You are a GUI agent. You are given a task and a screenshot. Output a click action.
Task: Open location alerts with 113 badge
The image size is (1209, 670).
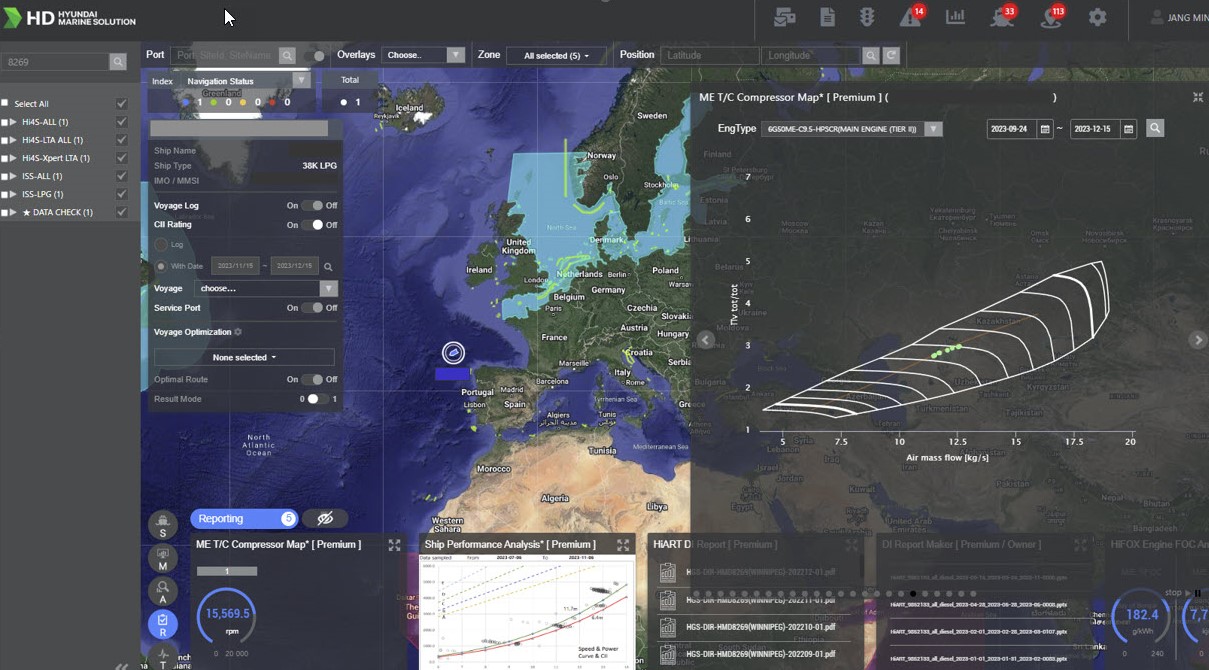[x=1051, y=17]
